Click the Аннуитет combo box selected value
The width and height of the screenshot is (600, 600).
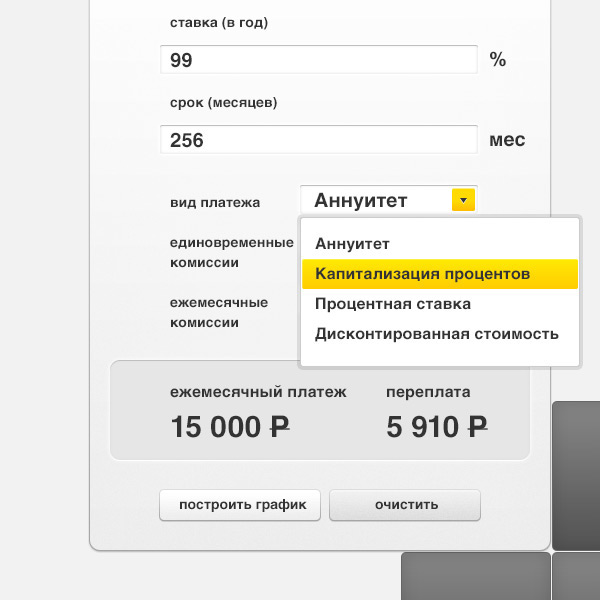(x=360, y=200)
